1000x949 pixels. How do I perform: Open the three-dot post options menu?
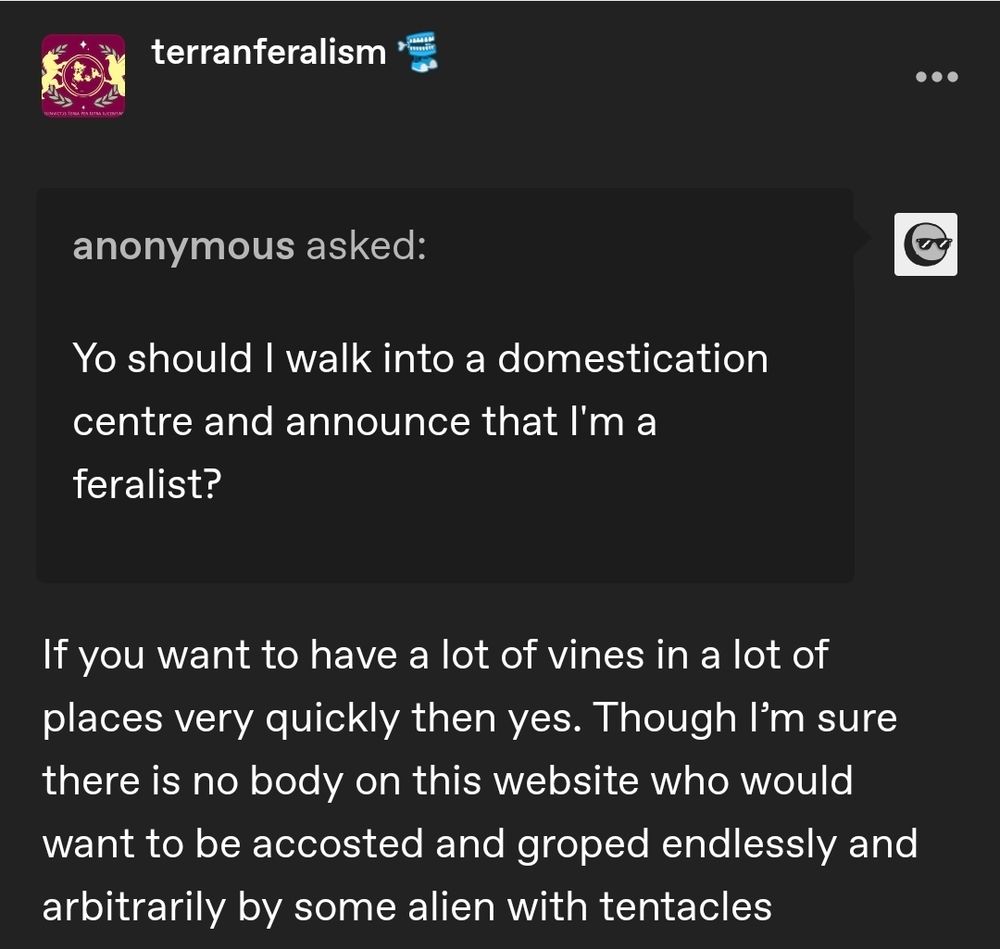pyautogui.click(x=937, y=76)
